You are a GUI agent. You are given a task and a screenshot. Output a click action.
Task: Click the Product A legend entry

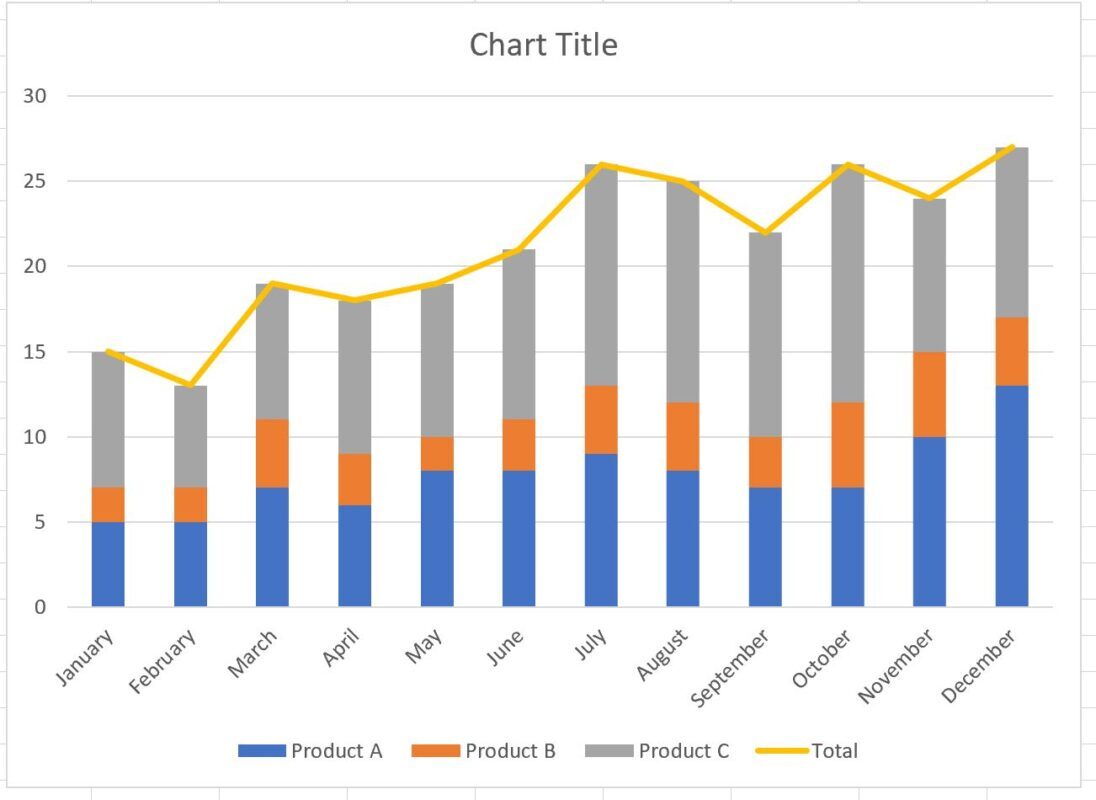pos(310,751)
